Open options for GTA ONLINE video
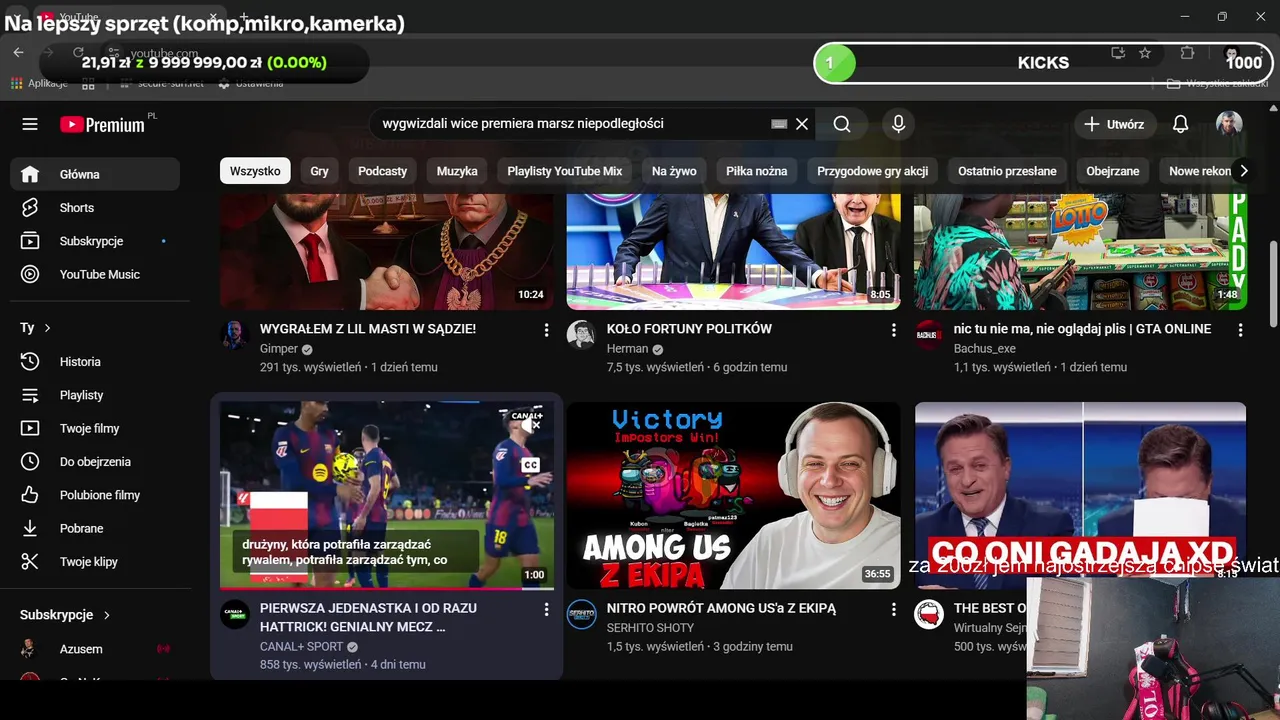The width and height of the screenshot is (1280, 720). coord(1239,330)
